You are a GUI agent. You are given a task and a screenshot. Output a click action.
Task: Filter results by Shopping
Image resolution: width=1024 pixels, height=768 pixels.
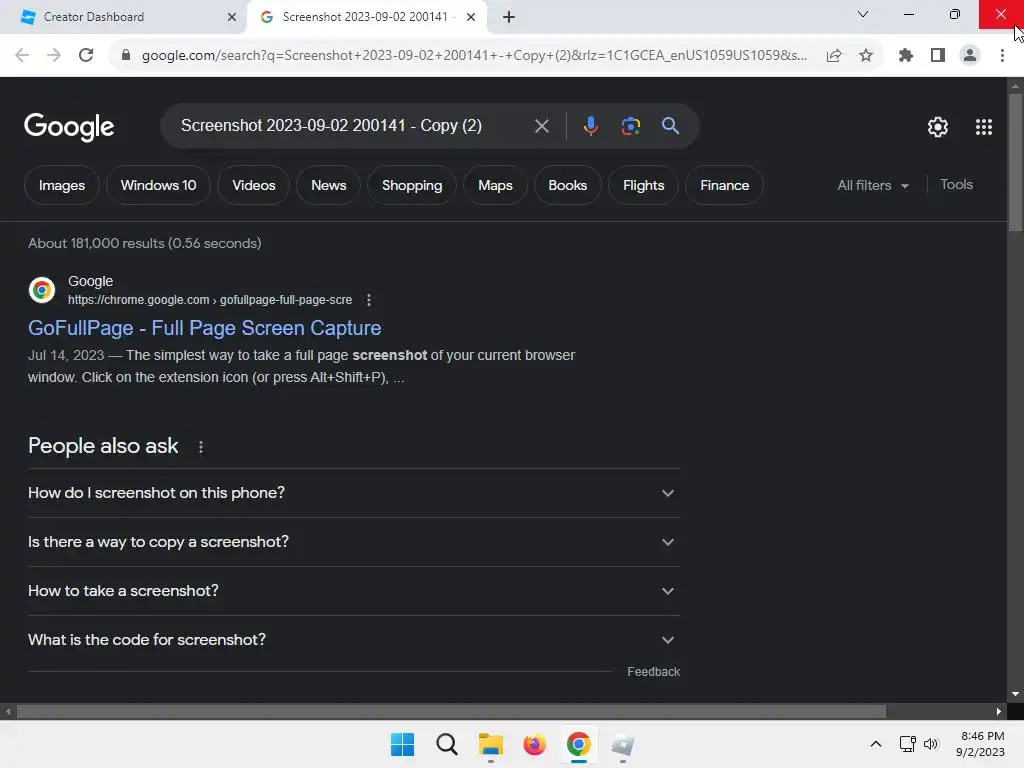click(x=411, y=185)
